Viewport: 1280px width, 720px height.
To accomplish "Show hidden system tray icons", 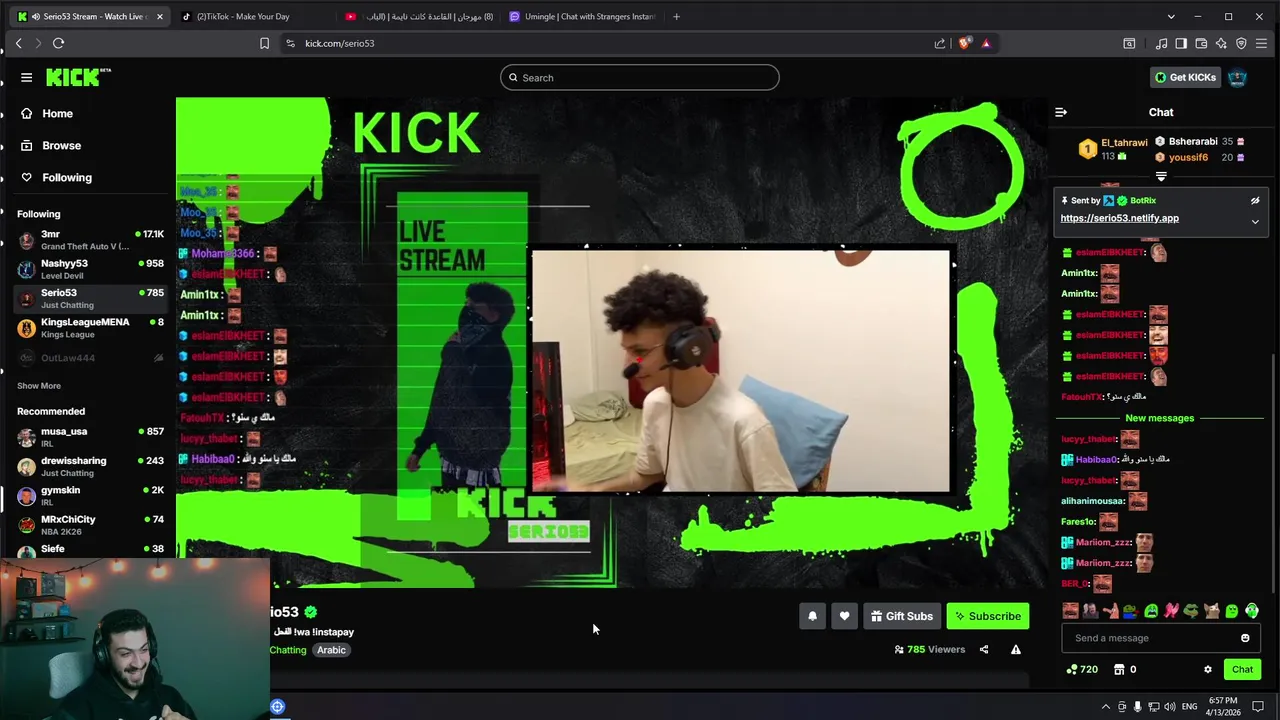I will 1105,706.
